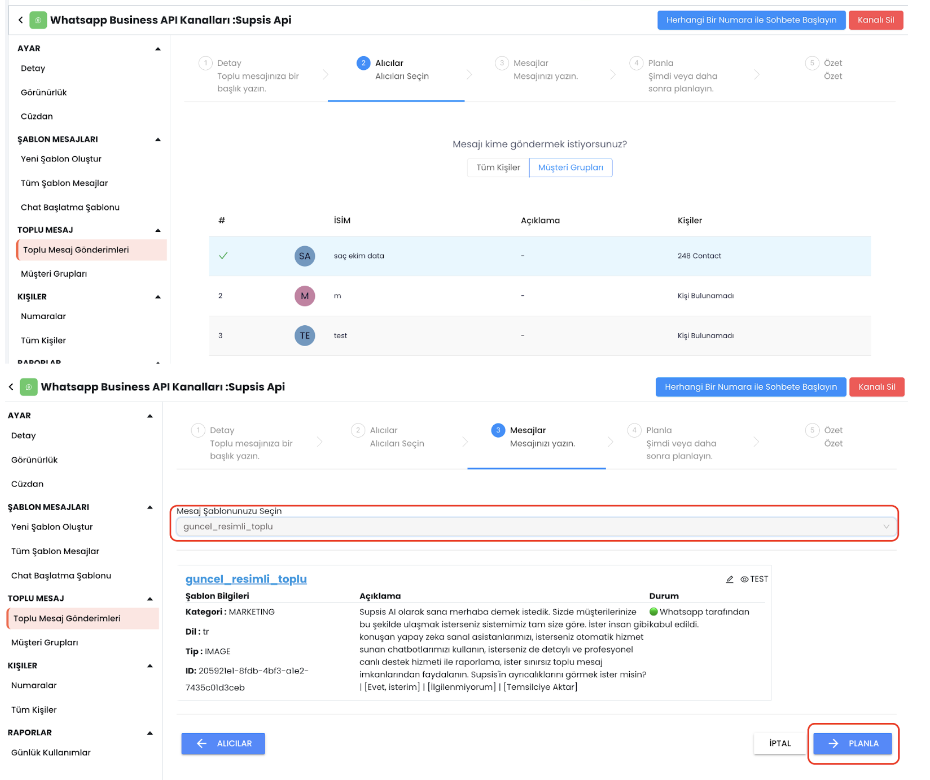Open Görünürlük in sidebar on Alıcılar screen
The height and width of the screenshot is (780, 930).
tap(44, 93)
